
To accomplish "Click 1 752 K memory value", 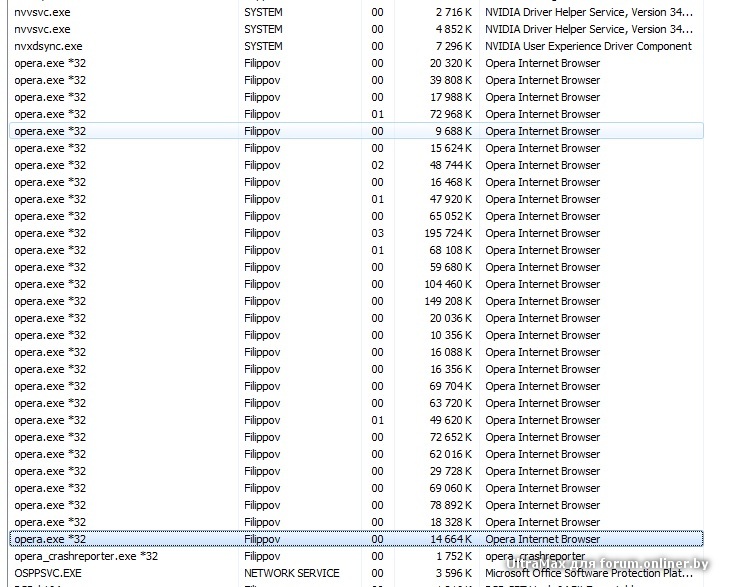I will click(x=454, y=557).
